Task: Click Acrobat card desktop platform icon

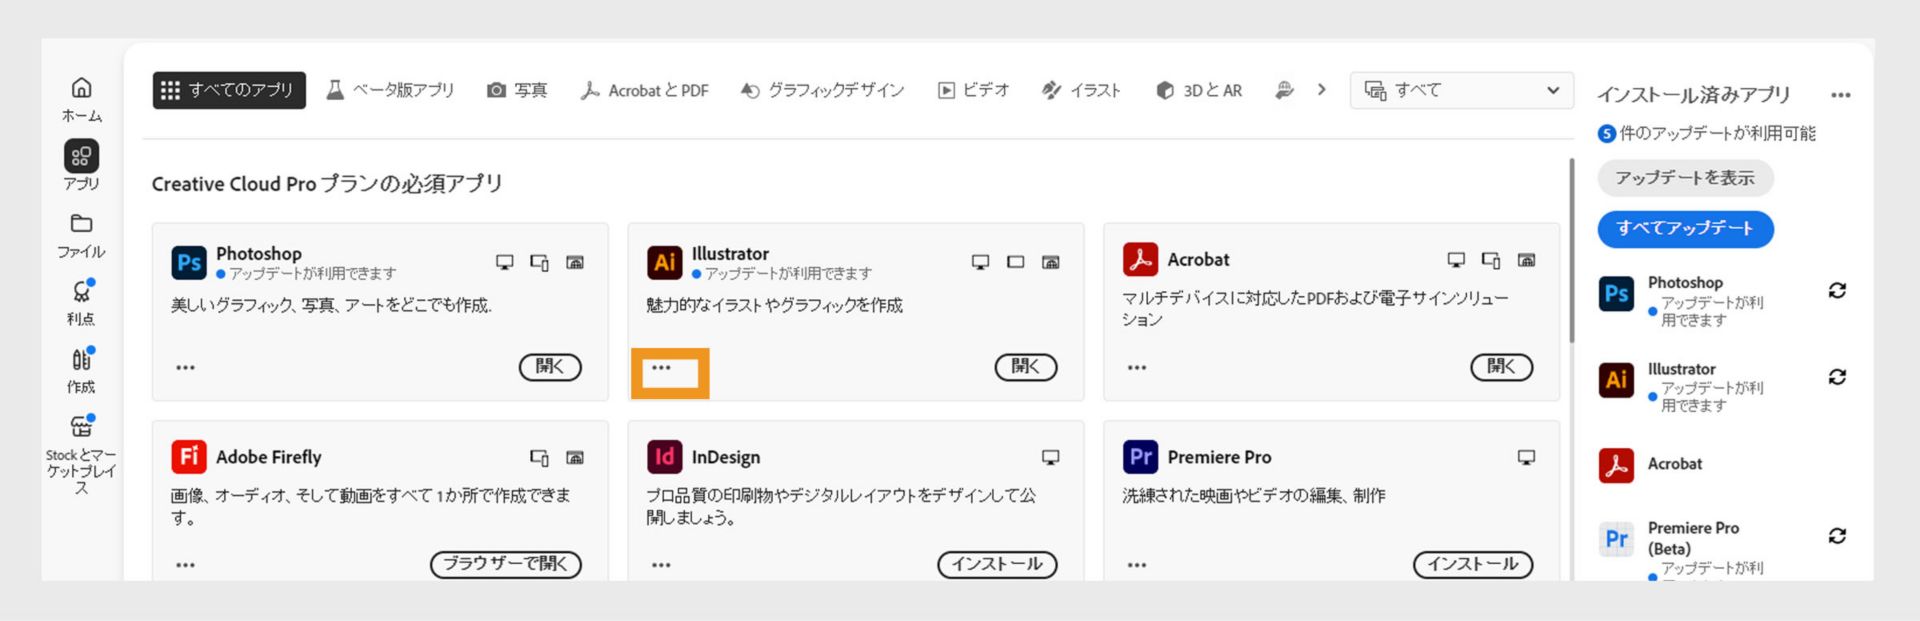Action: point(1456,260)
